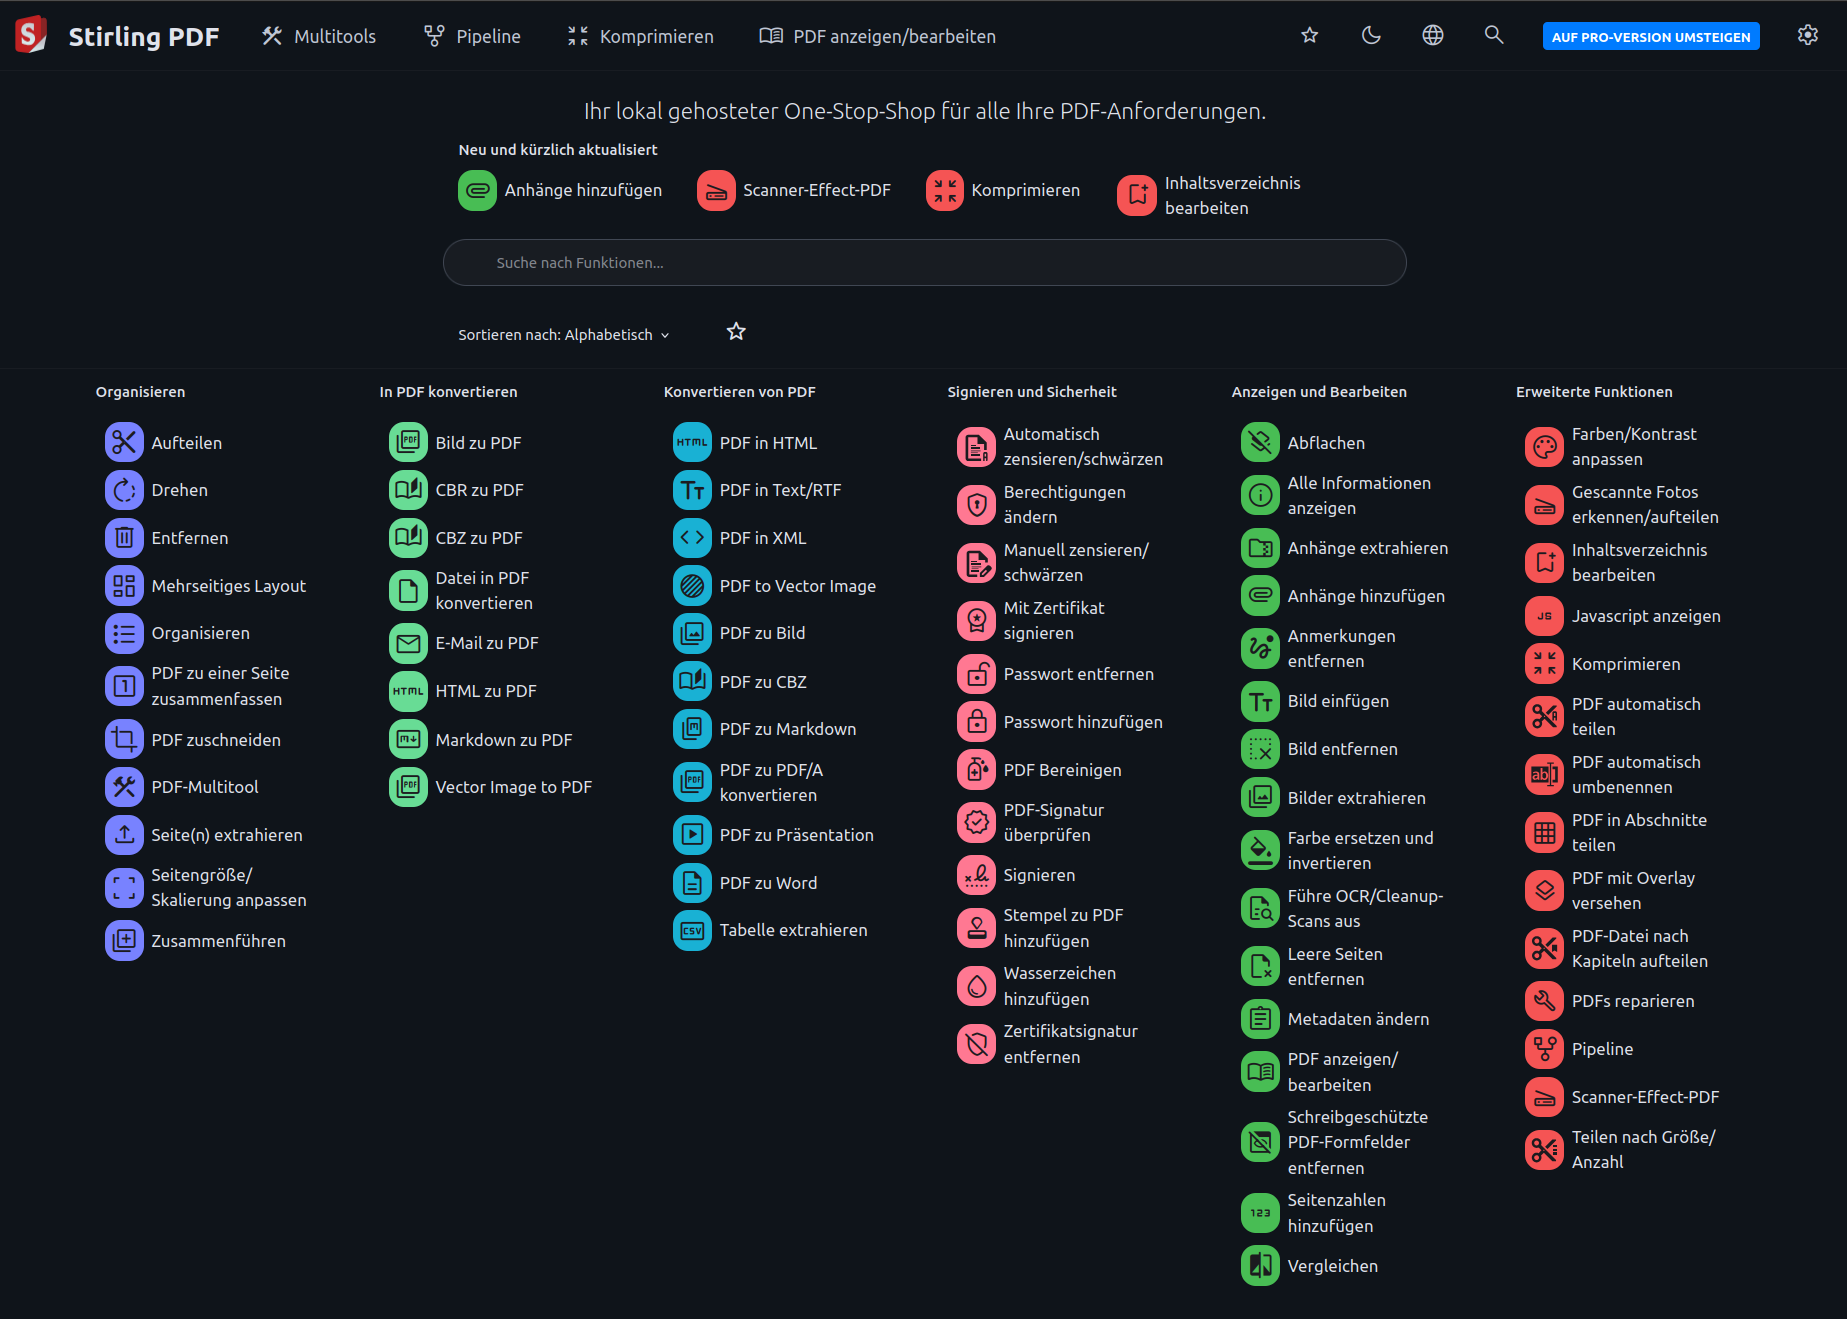The width and height of the screenshot is (1847, 1319).
Task: Open the PDF in HTML icon
Action: click(692, 442)
